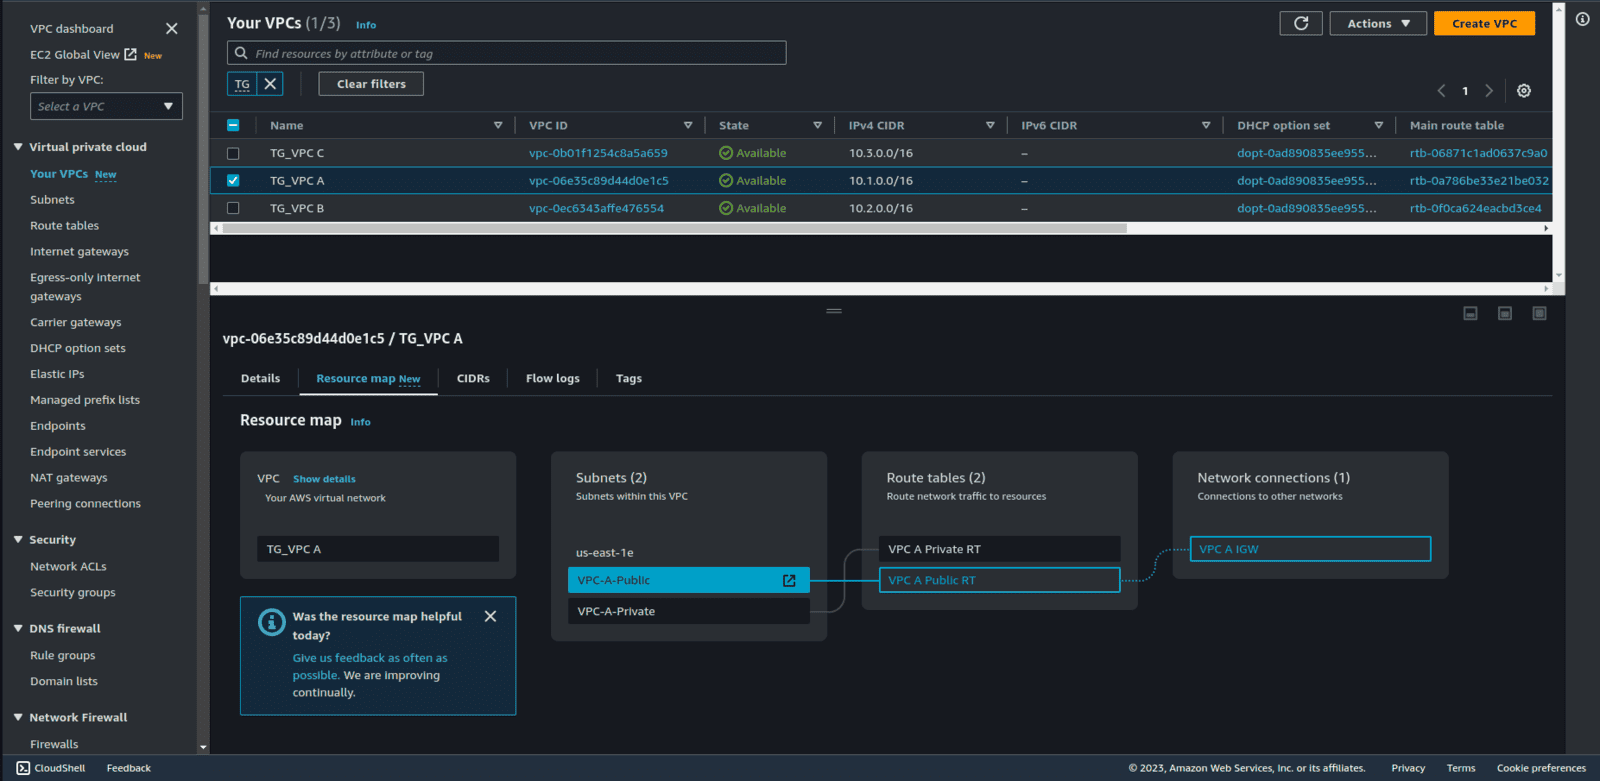Open the Flow logs tab
This screenshot has height=781, width=1600.
[x=552, y=379]
